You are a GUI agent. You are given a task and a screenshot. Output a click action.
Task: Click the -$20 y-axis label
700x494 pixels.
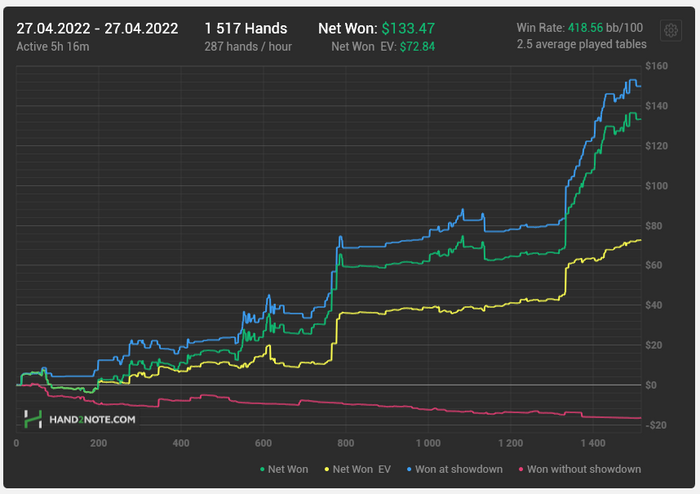[x=656, y=425]
